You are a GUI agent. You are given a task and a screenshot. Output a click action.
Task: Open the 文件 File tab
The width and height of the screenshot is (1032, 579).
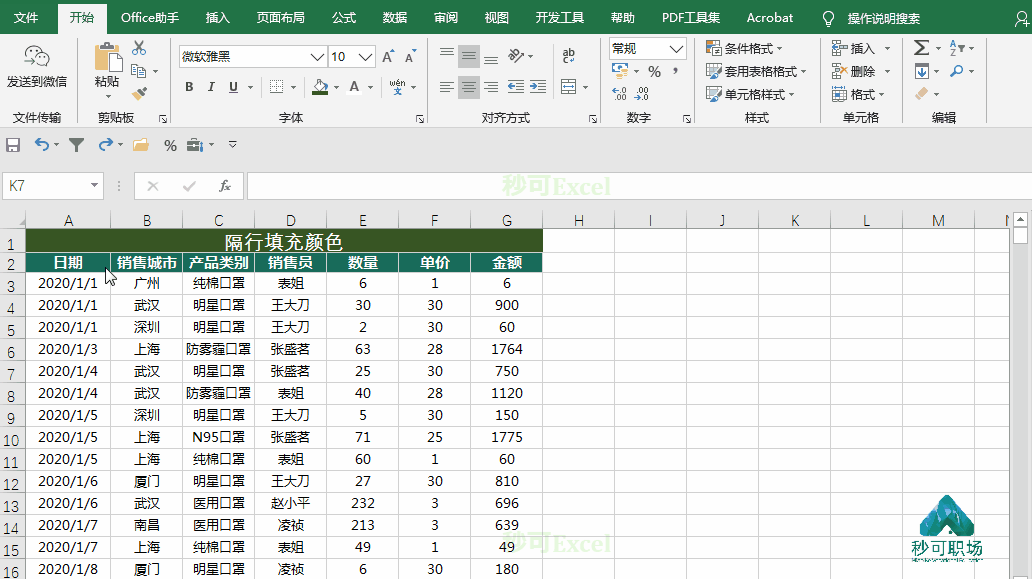click(x=26, y=18)
